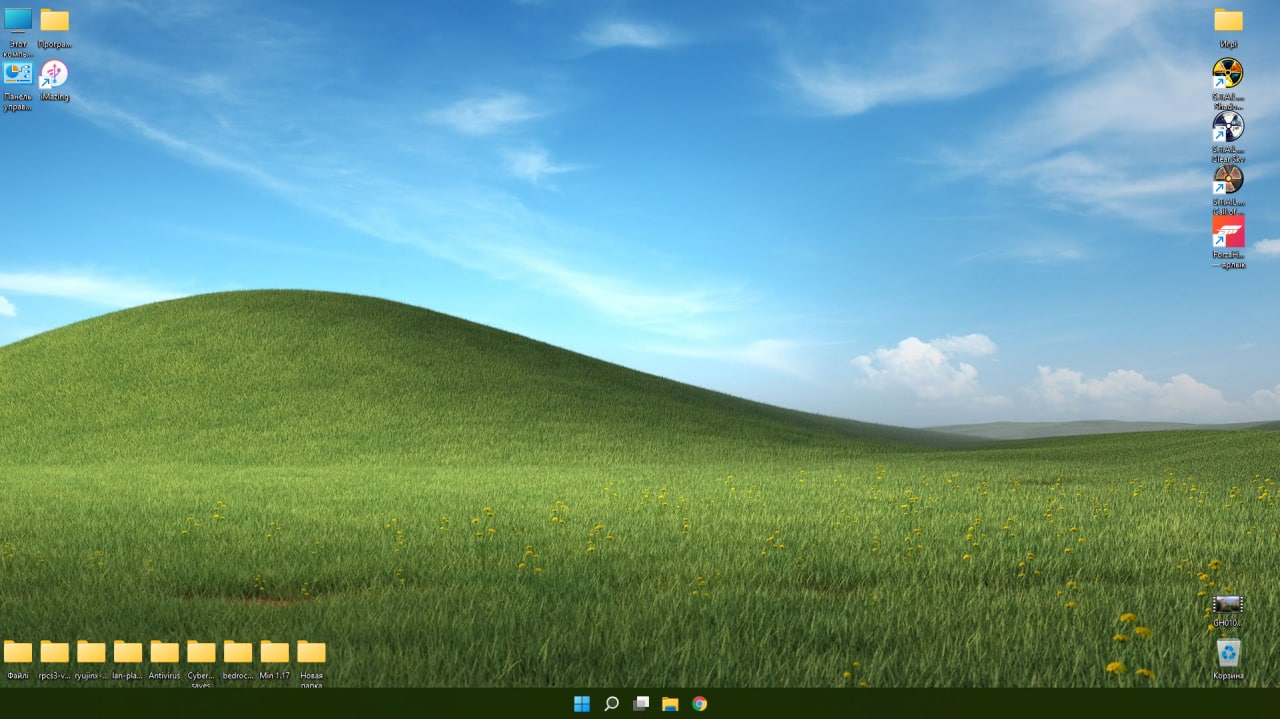Open File Explorer from taskbar

point(670,704)
